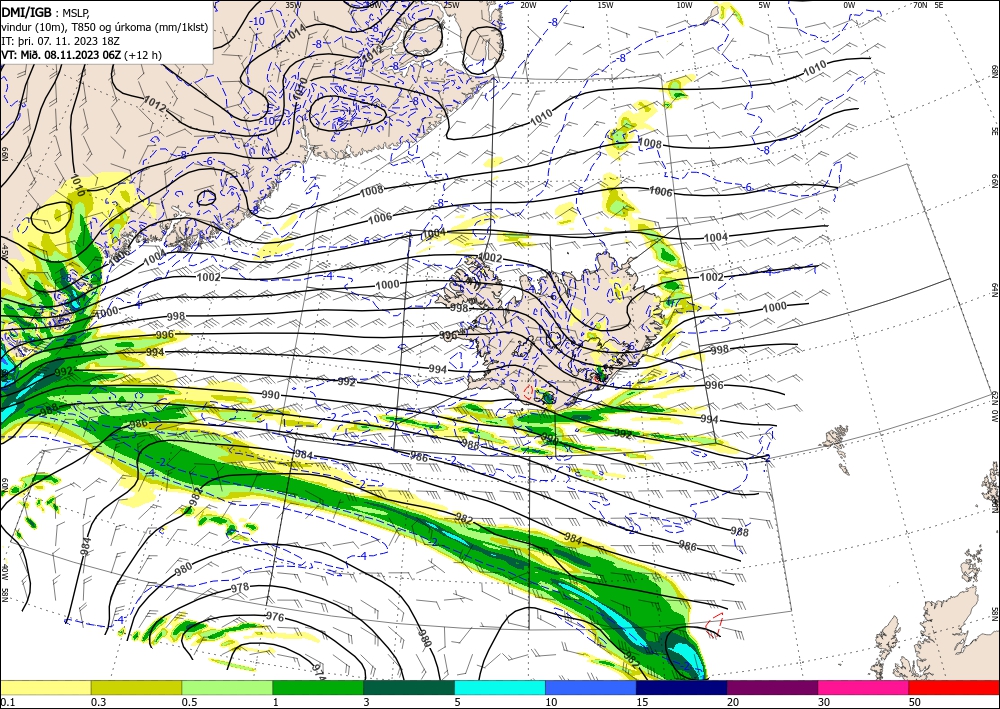Screen dimensions: 1000x709
Task: Click the light green 0.5–1 legend segment
Action: click(227, 687)
